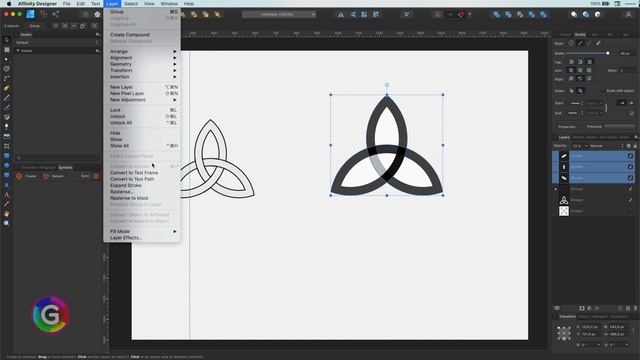Screen dimensions: 640x360
Task: Select the Artboard tool
Action: pyautogui.click(x=7, y=50)
